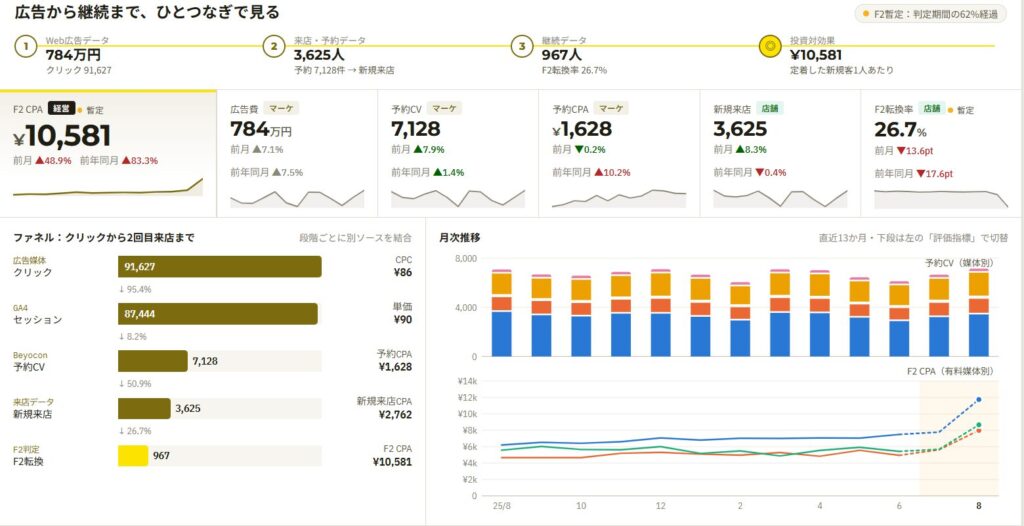Screen dimensions: 1024x526
Task: Click 前年同月 ▲10.2% in 予約CPA card
Action: coord(591,173)
